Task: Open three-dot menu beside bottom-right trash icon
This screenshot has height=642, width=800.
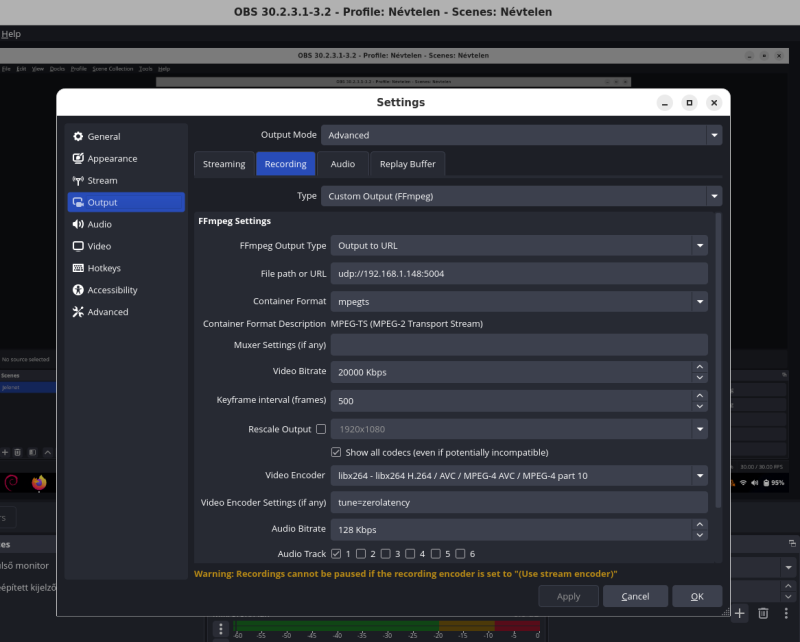Action: pos(786,613)
